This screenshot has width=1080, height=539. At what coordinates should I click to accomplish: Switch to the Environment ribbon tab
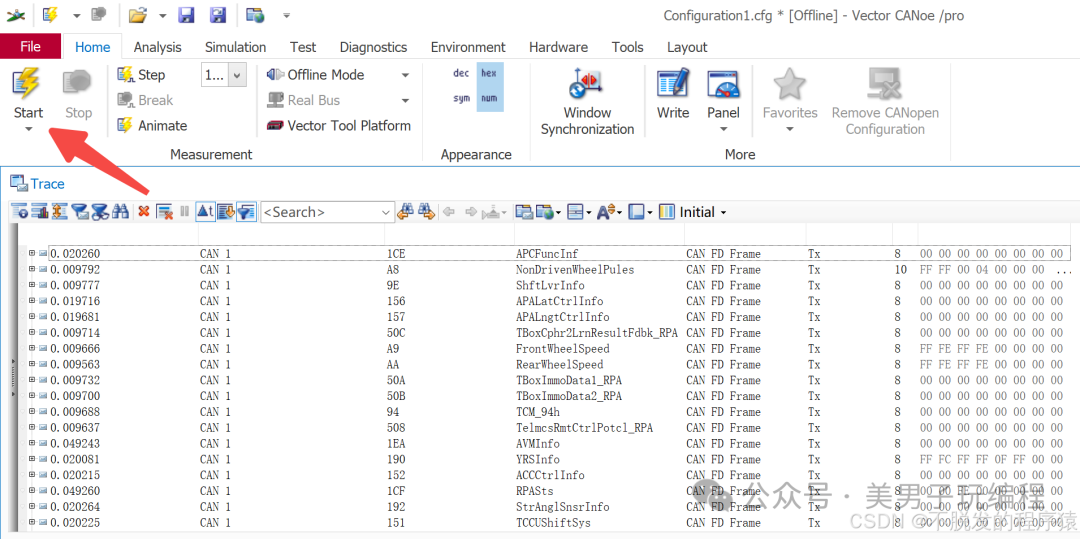[468, 47]
